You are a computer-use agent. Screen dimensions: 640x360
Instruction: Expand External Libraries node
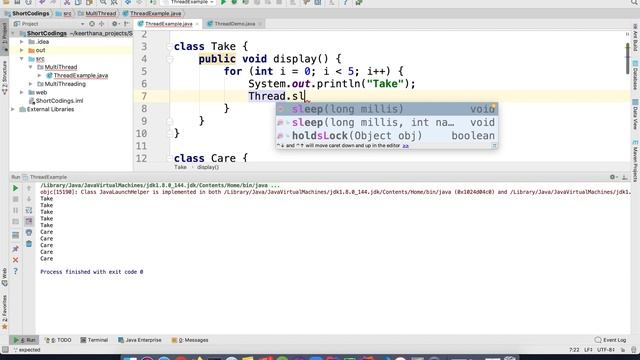13,109
